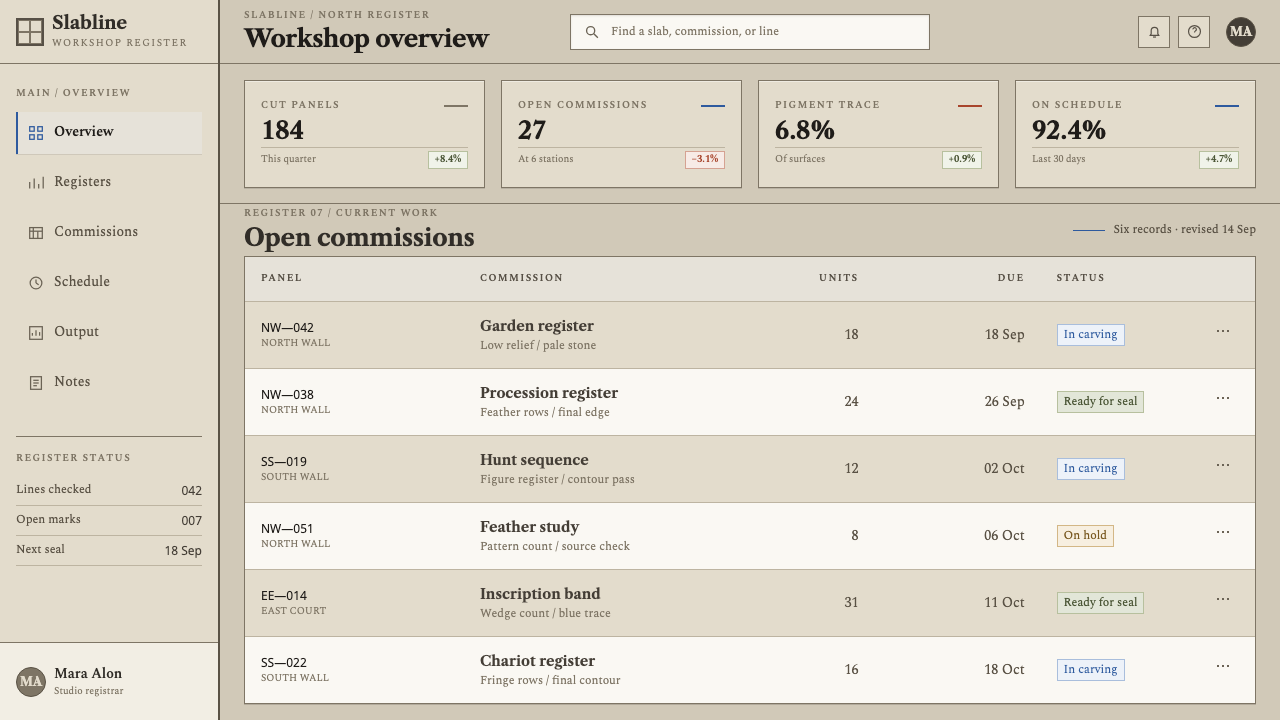This screenshot has height=720, width=1280.
Task: Click the Cut Panels stat card
Action: pos(364,134)
